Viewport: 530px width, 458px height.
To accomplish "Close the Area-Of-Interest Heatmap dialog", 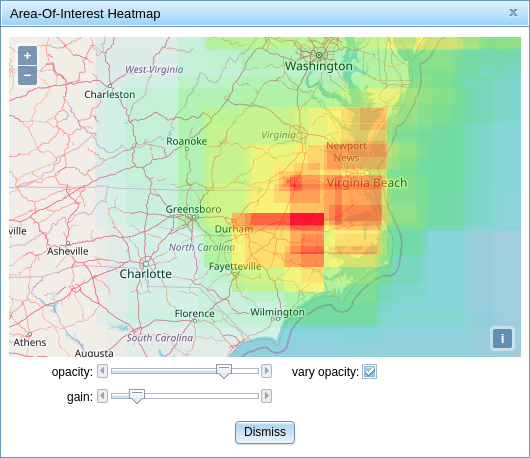I will (513, 13).
